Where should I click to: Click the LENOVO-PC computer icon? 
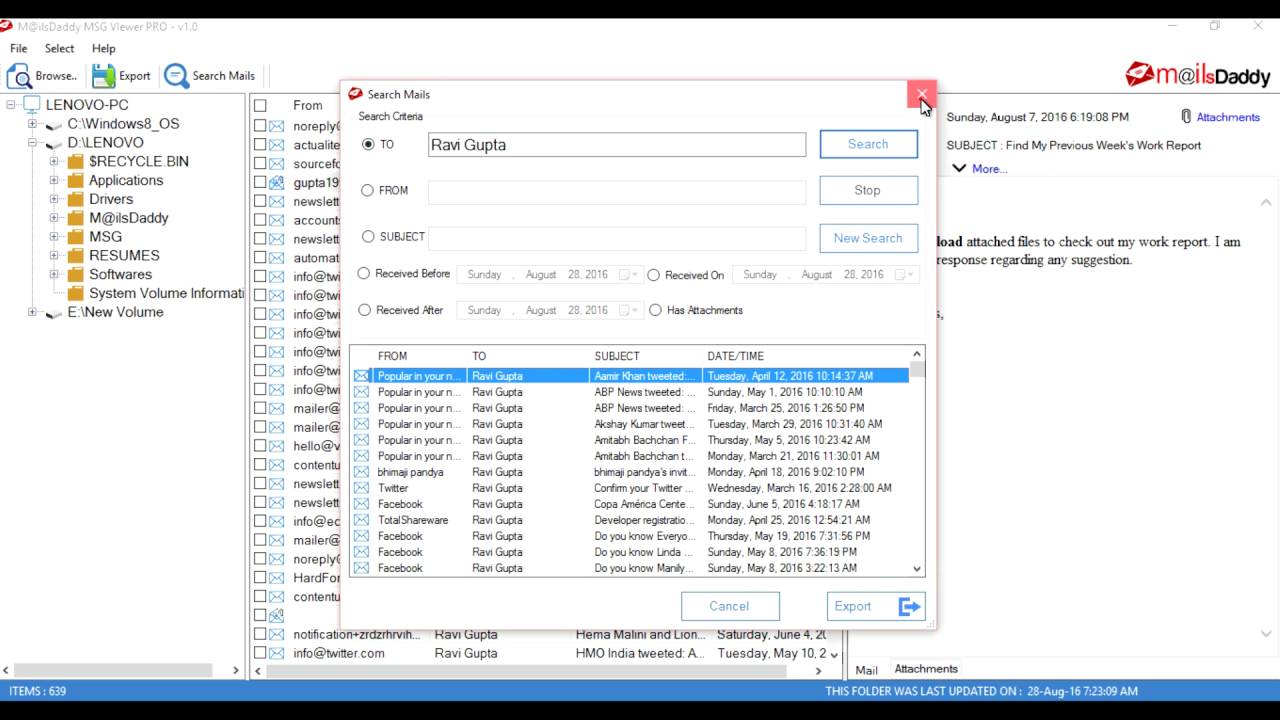(32, 105)
